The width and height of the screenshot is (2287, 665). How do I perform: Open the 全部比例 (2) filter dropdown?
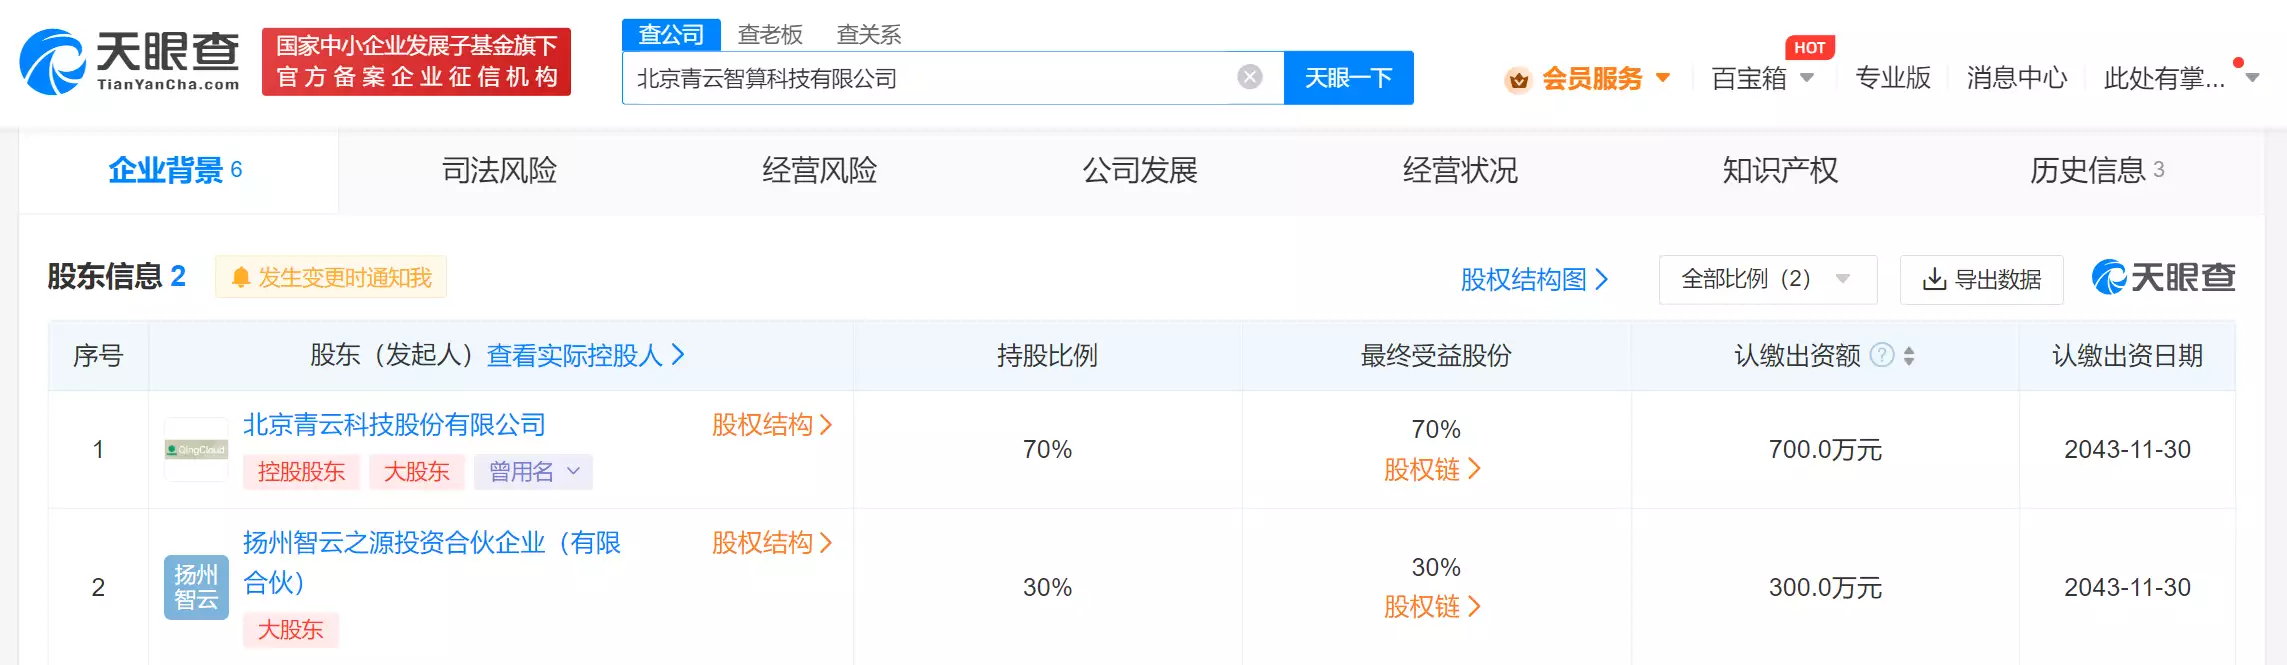1767,279
